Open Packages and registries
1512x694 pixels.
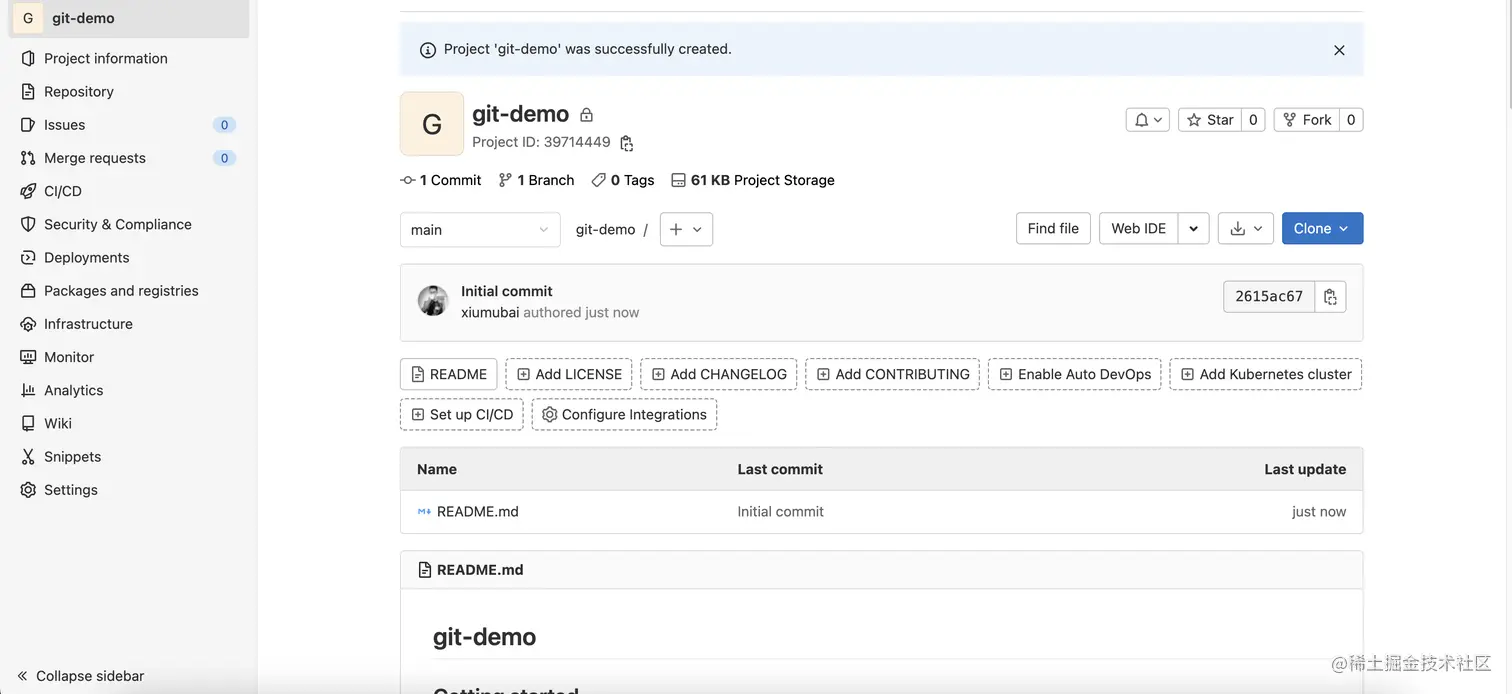121,290
